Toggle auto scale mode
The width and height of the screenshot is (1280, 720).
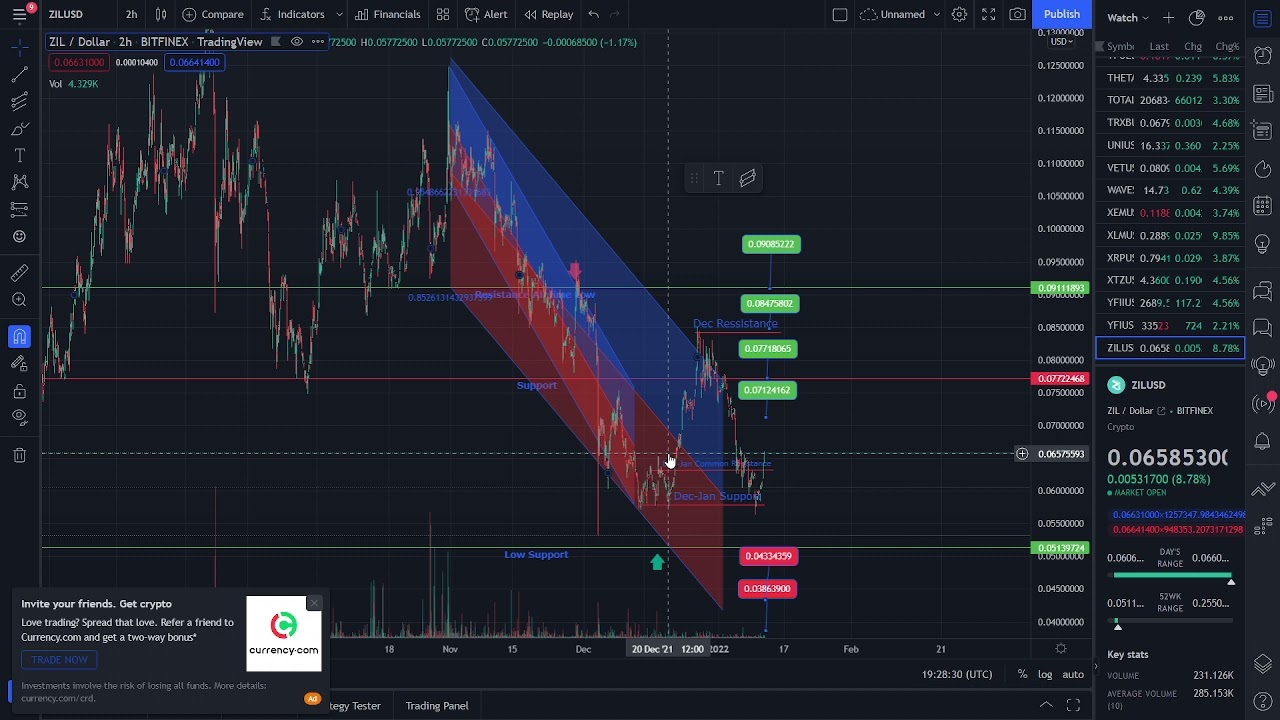(1073, 674)
